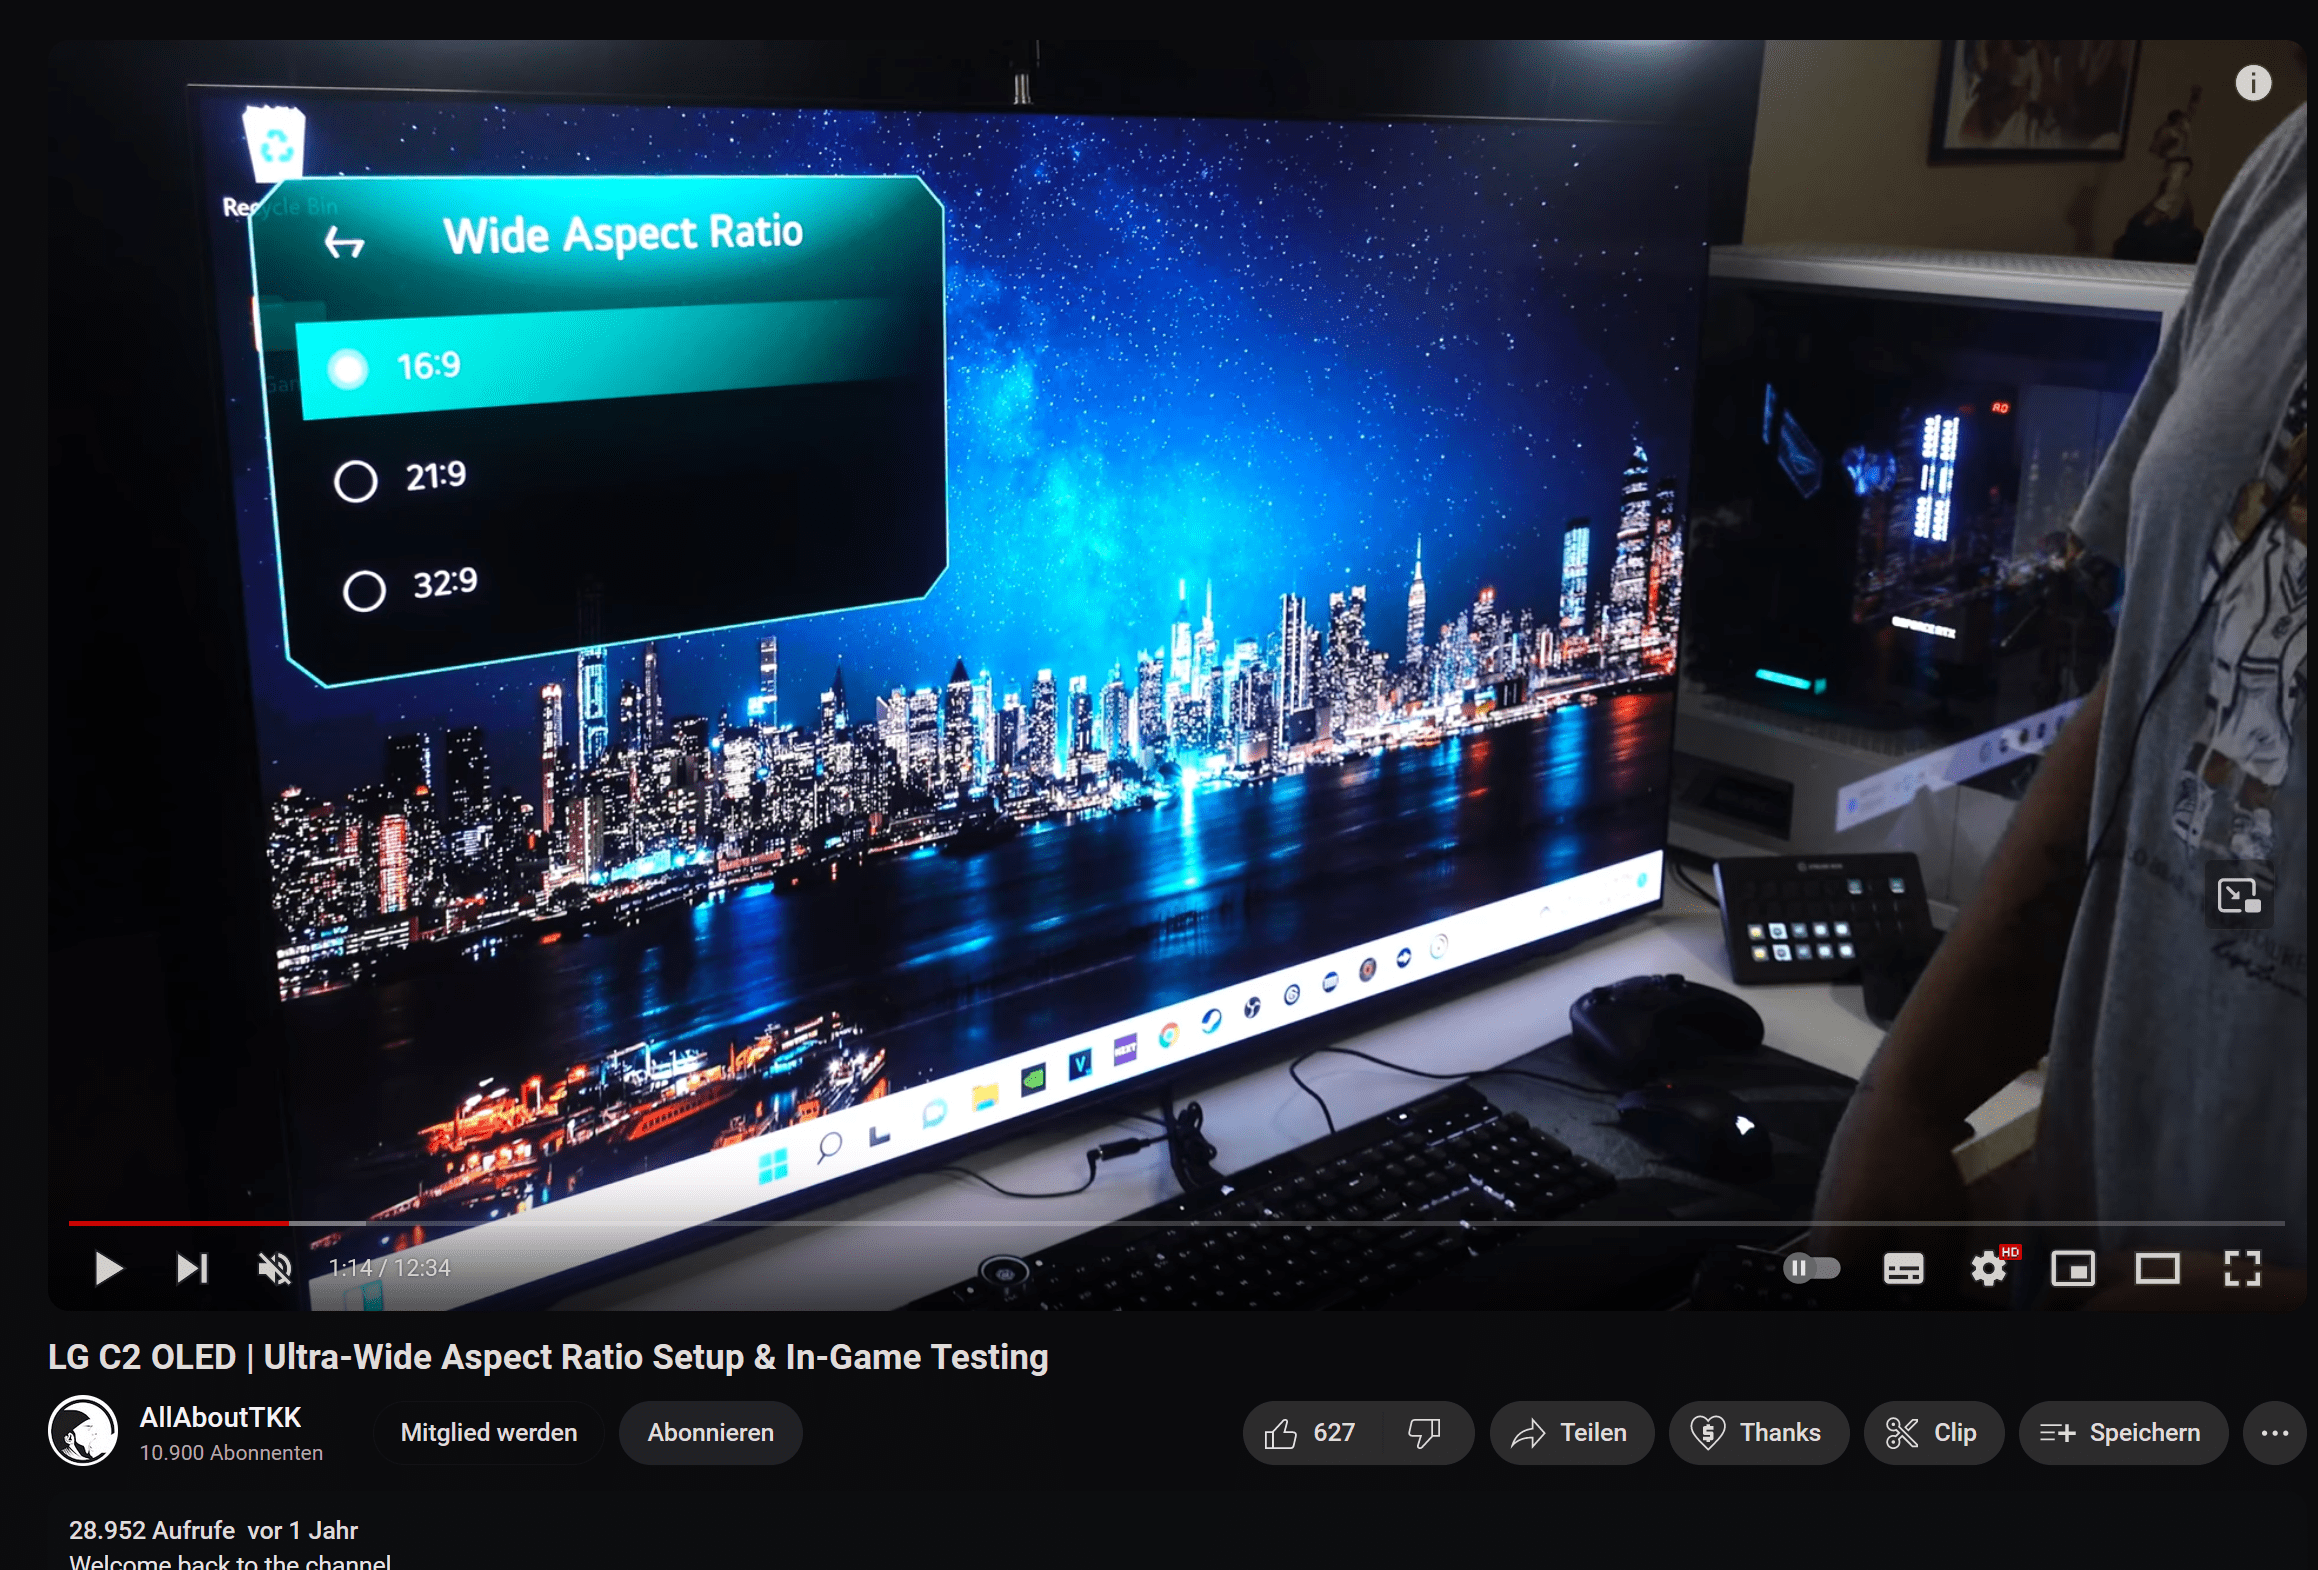Switch to theater mode

(x=2157, y=1268)
